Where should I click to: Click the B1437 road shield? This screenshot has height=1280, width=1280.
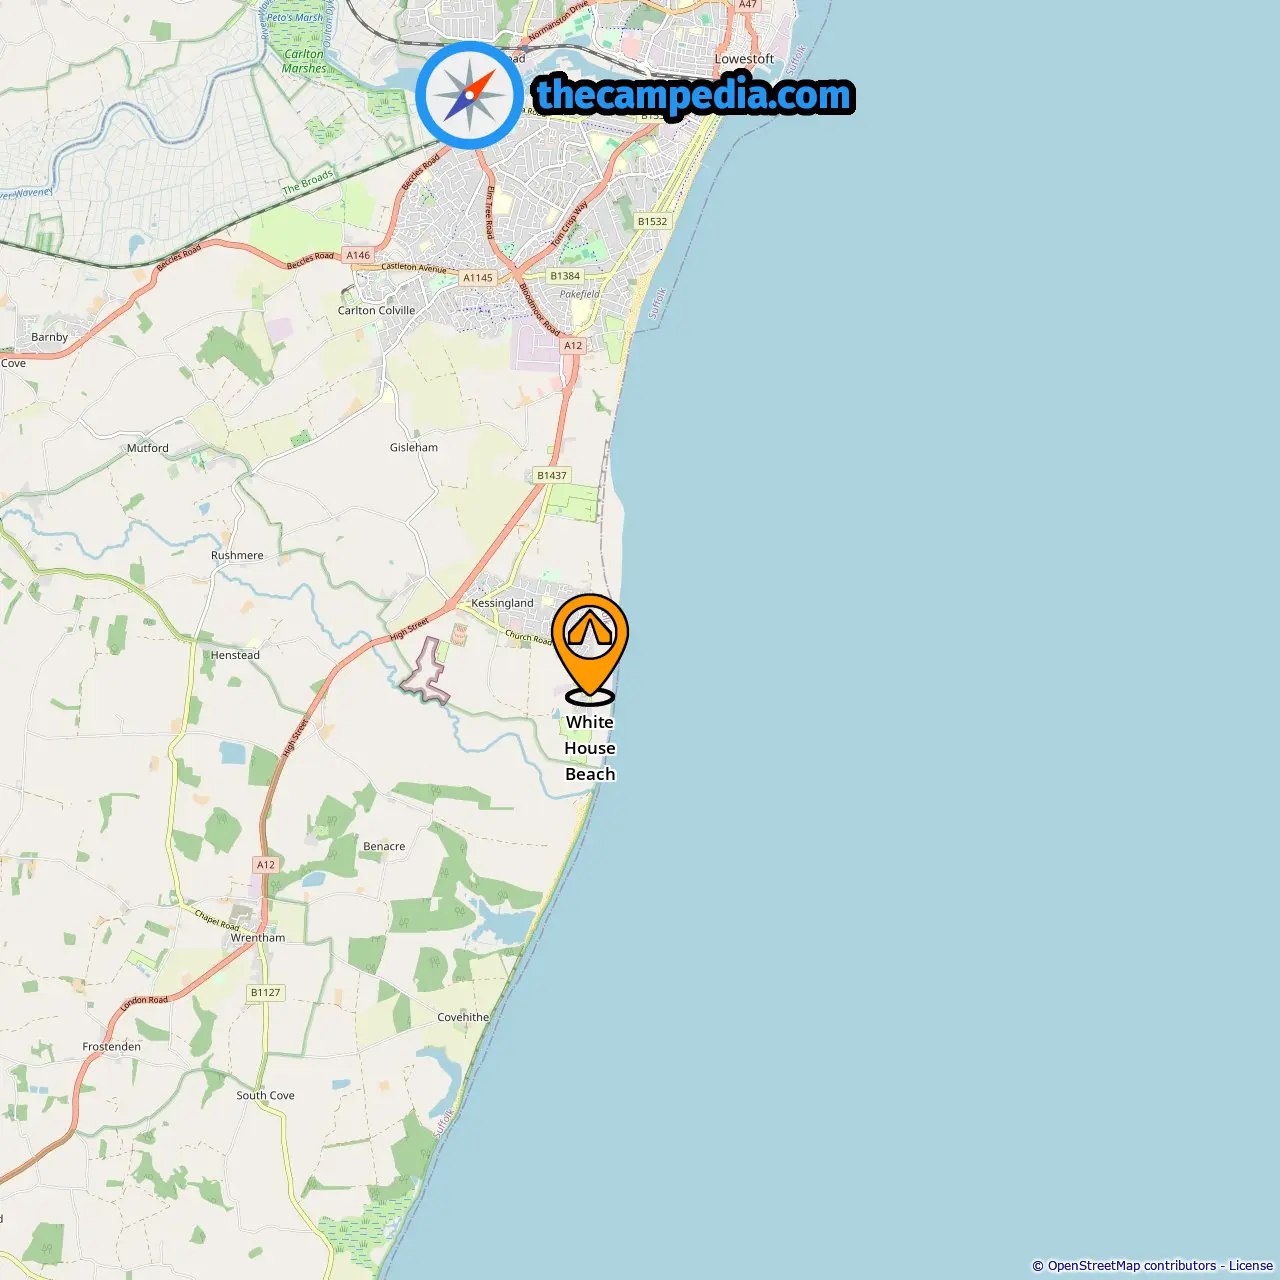pyautogui.click(x=551, y=476)
